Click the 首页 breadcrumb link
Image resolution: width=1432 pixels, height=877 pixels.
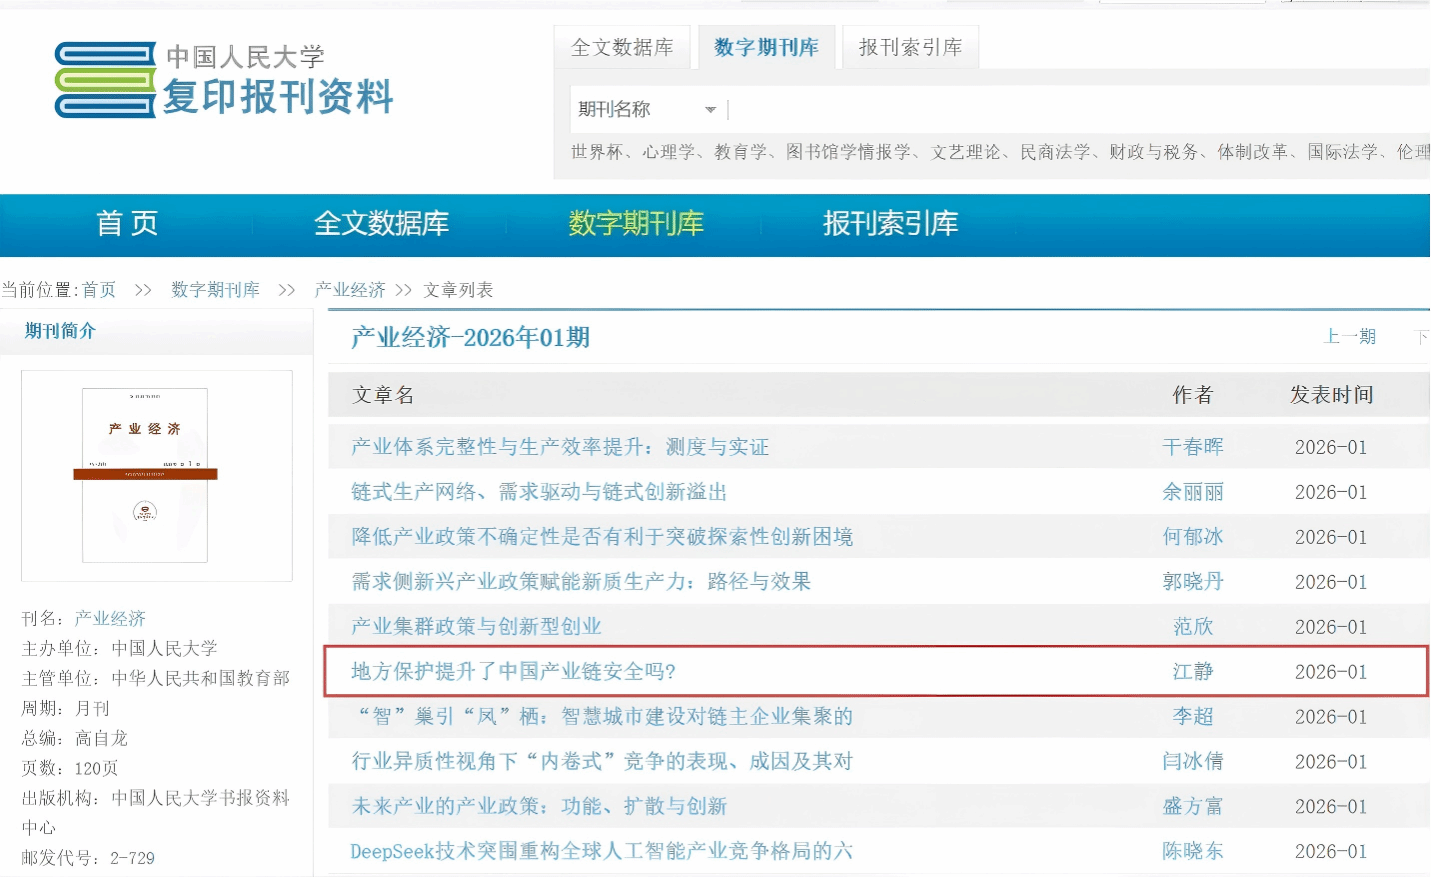99,290
